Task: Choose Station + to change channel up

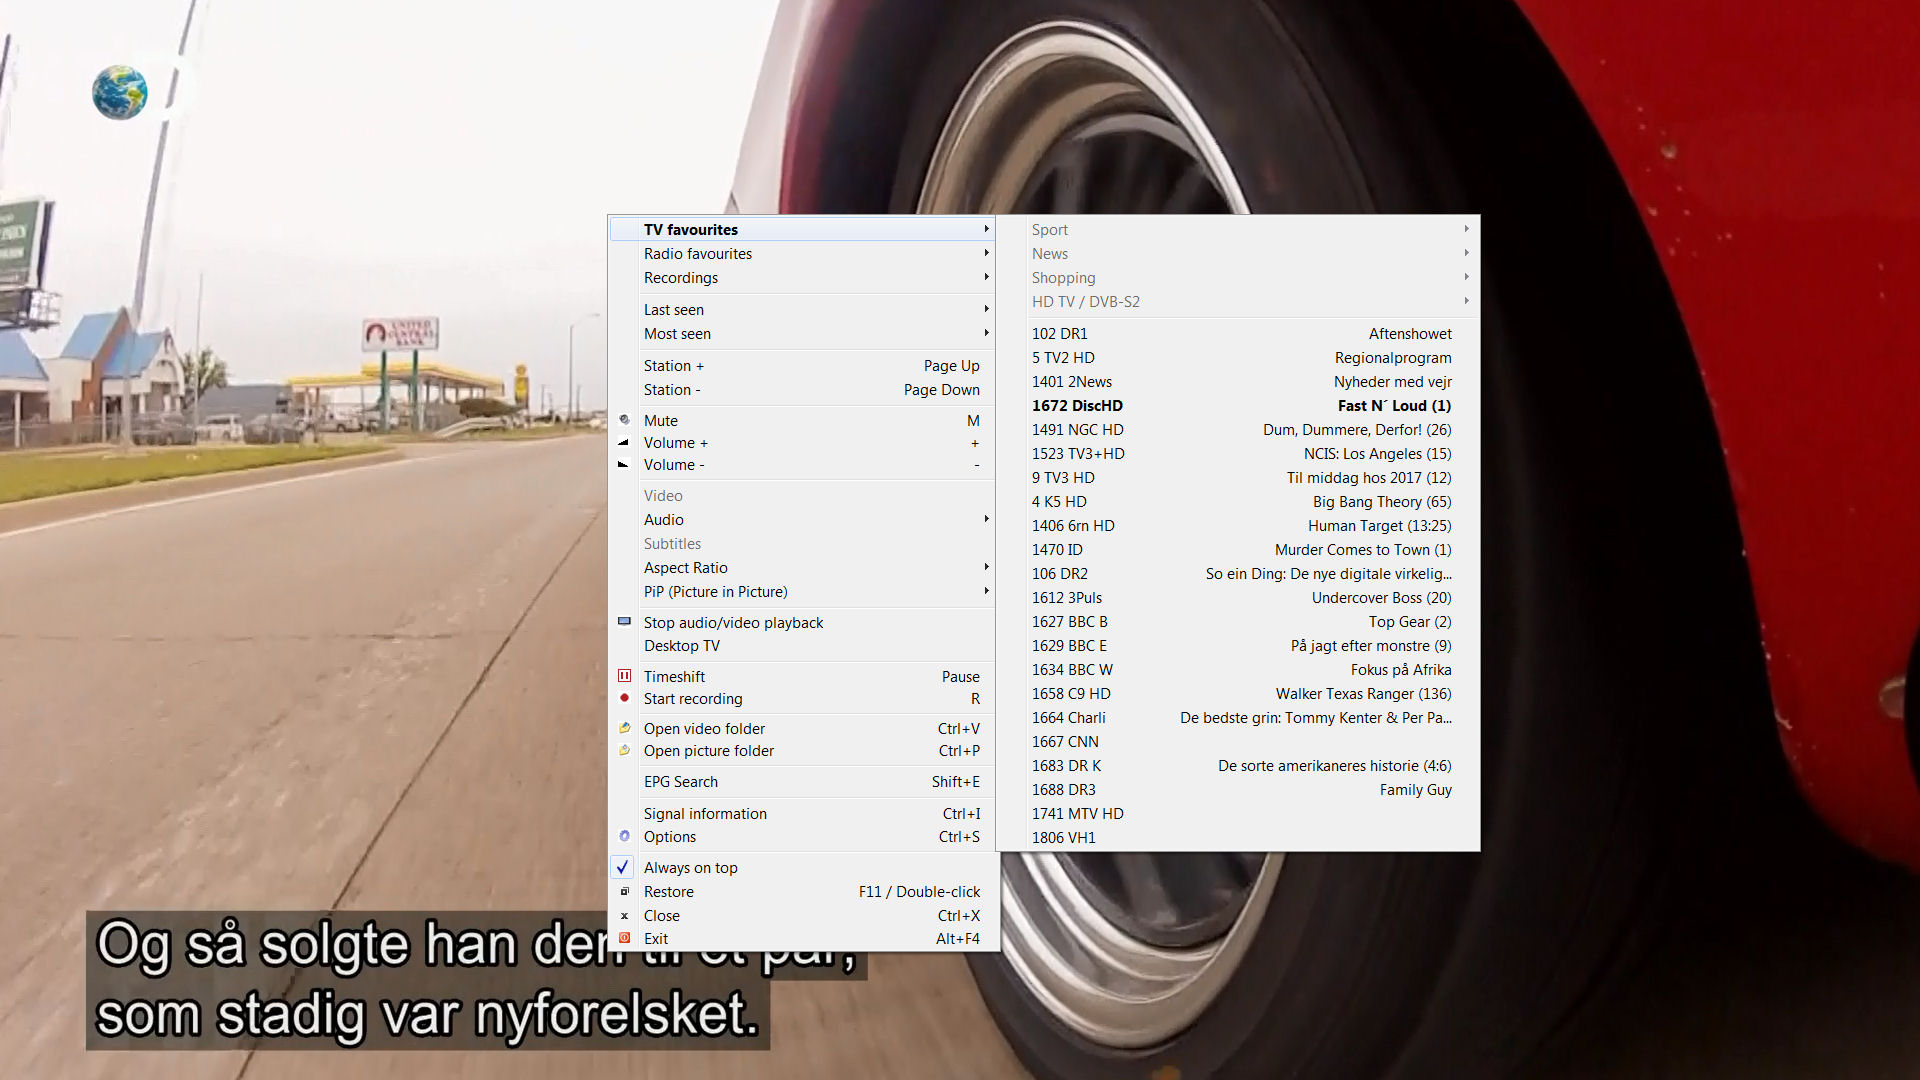Action: click(674, 366)
